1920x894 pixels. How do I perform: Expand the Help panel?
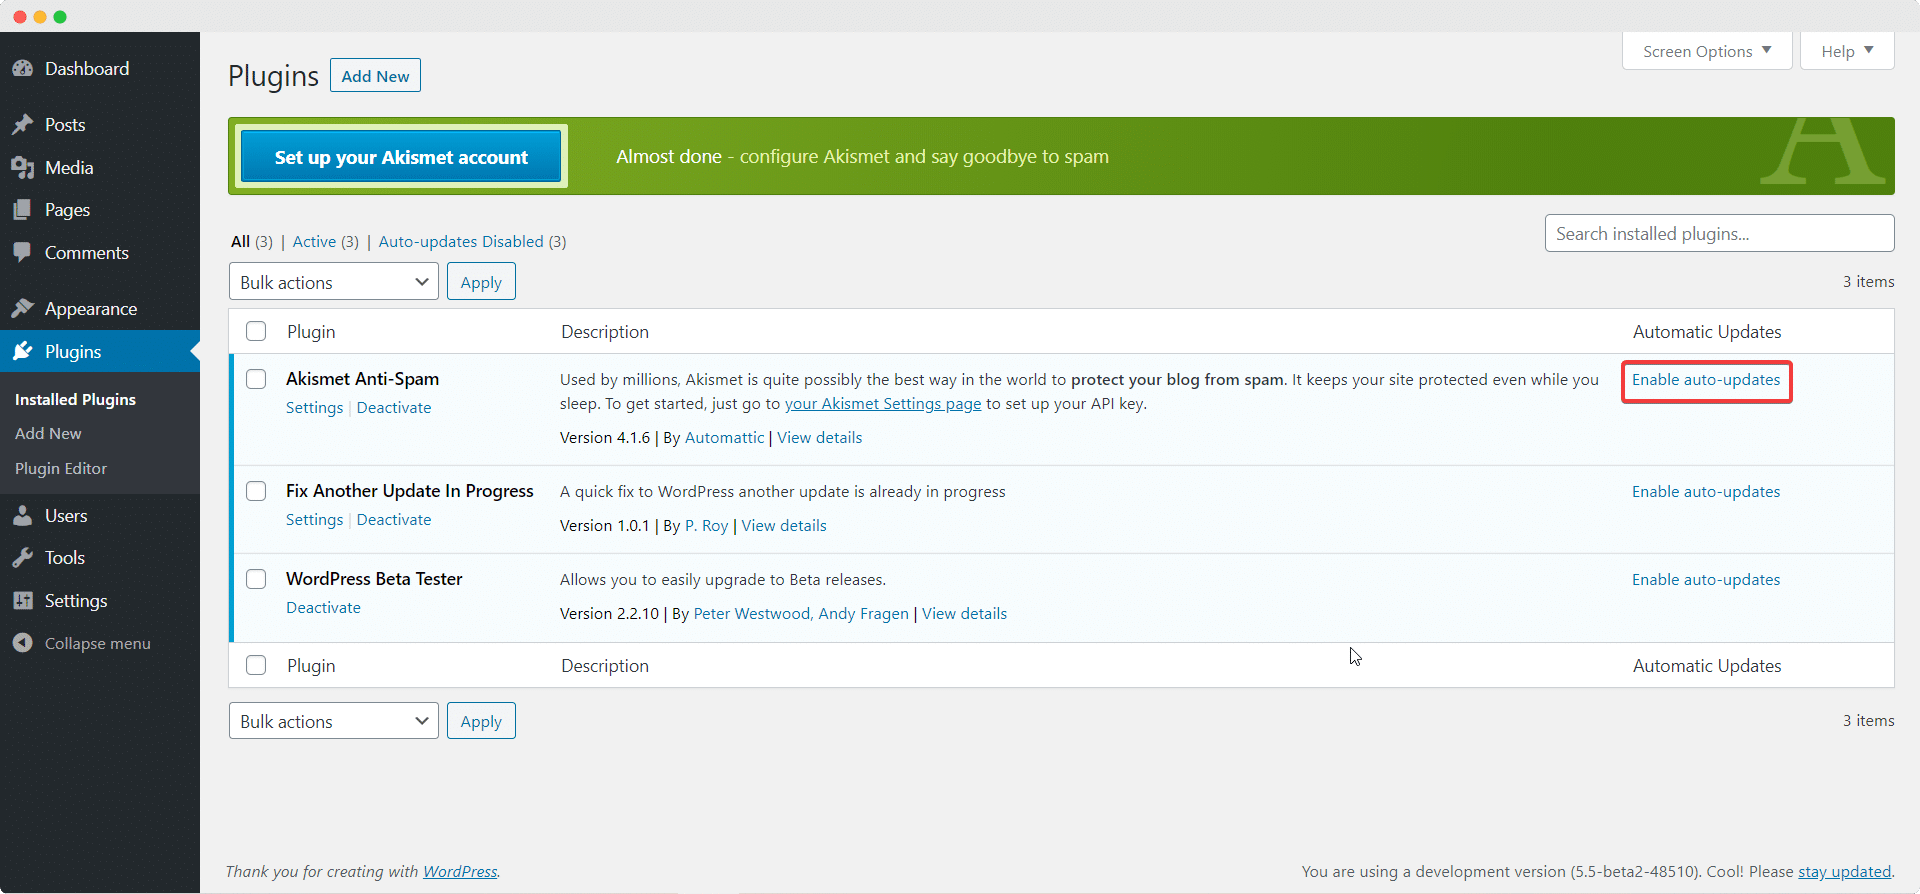pos(1847,51)
